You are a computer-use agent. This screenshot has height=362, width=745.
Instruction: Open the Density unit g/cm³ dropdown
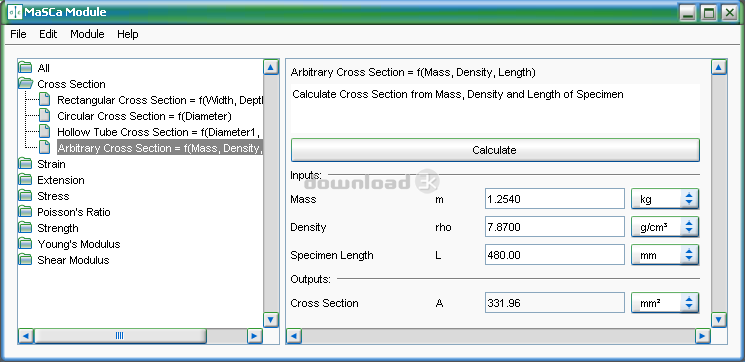point(665,227)
